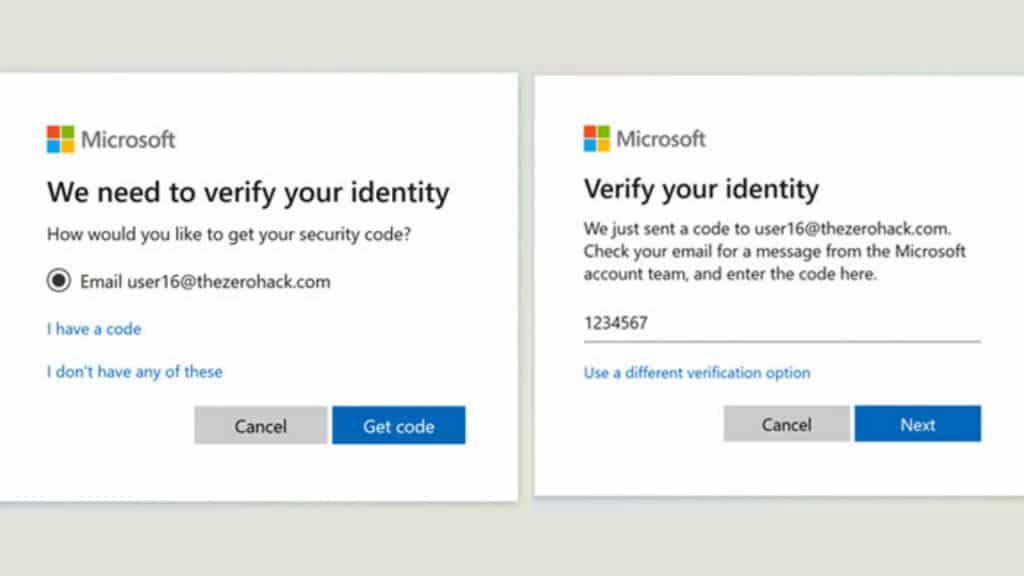Click the Microsoft logo in right dialog

point(645,138)
